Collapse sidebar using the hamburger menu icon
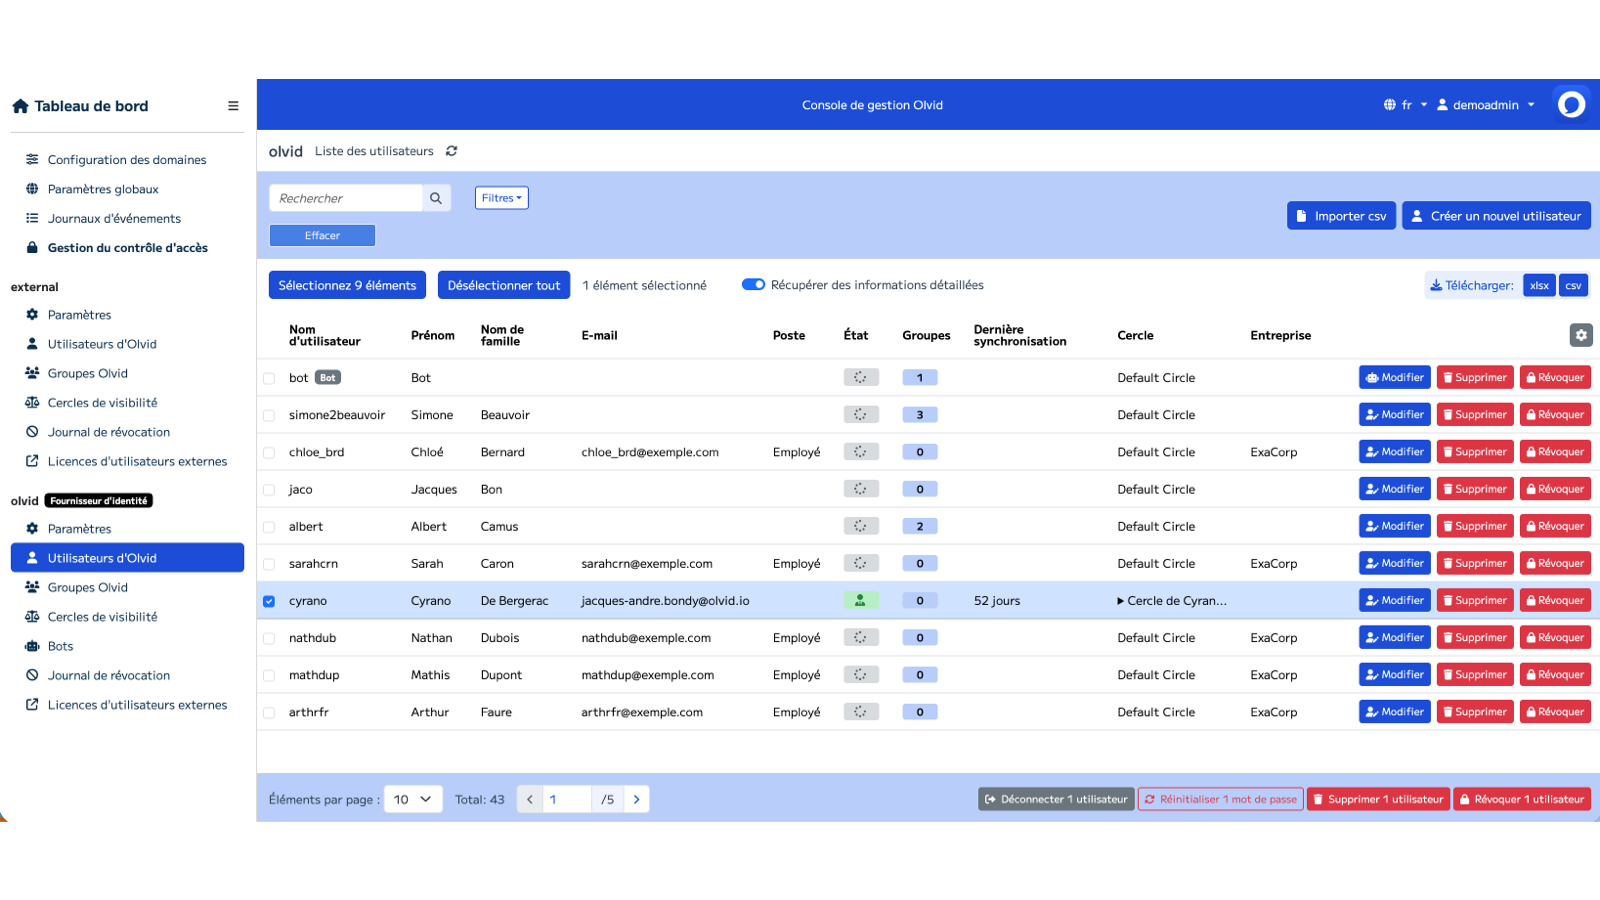 233,106
